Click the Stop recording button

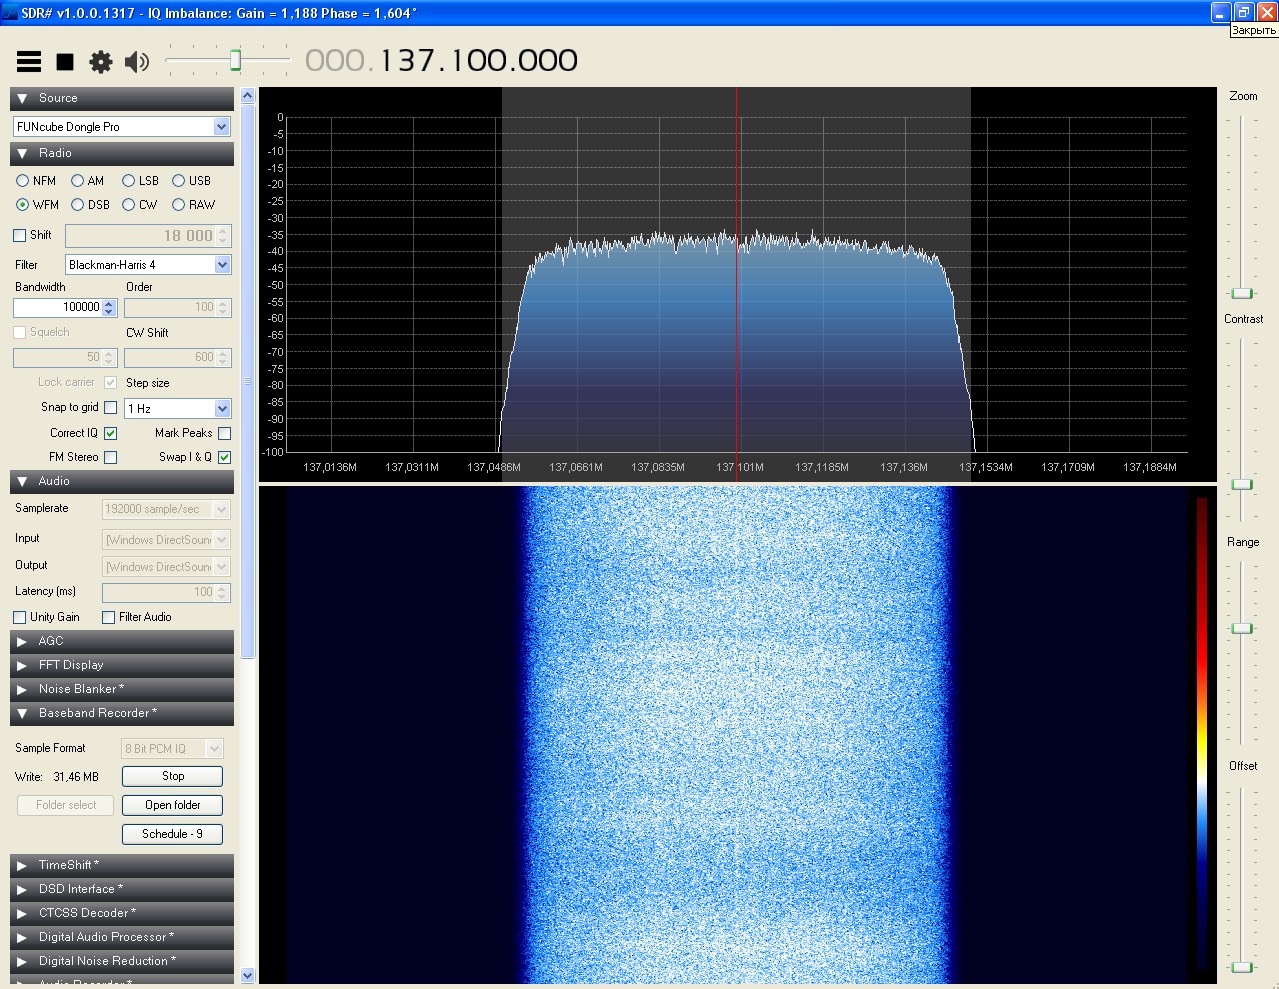(172, 776)
